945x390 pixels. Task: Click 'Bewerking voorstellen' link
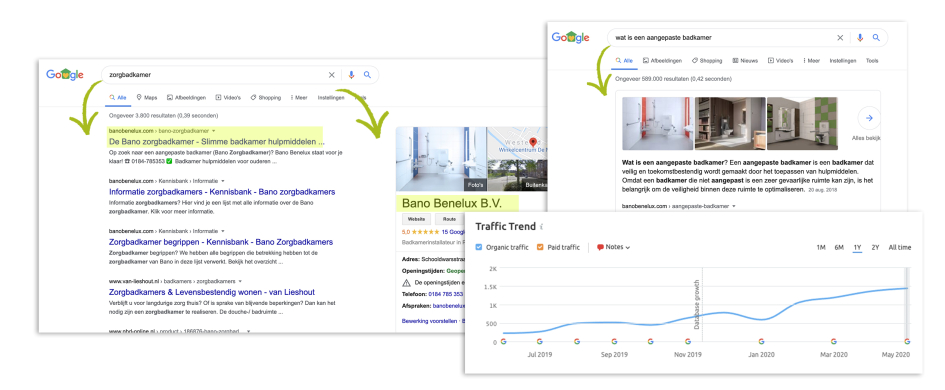pos(429,321)
